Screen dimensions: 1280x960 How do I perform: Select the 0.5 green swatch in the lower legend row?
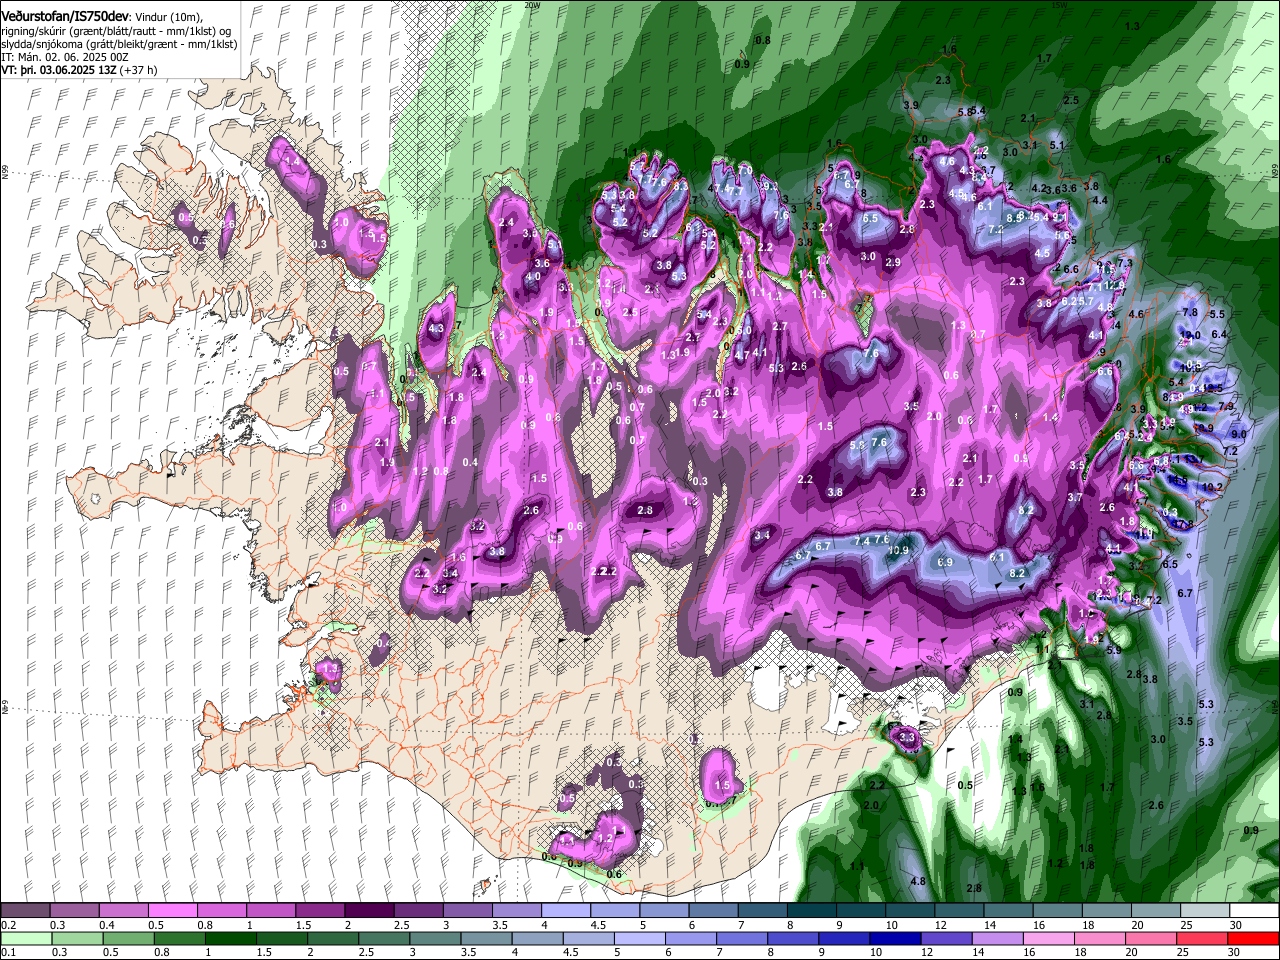pyautogui.click(x=128, y=938)
